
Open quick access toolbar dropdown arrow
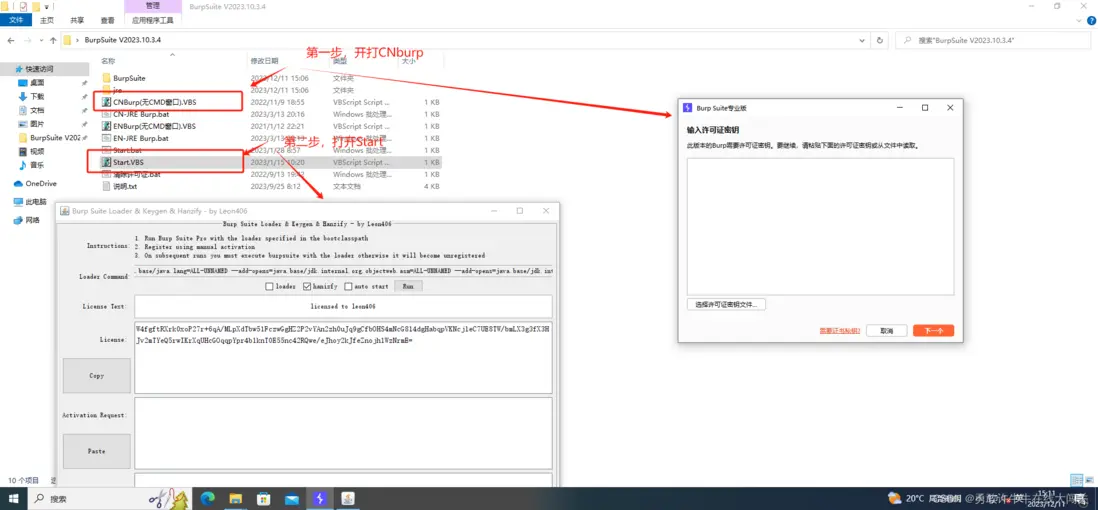tap(47, 6)
